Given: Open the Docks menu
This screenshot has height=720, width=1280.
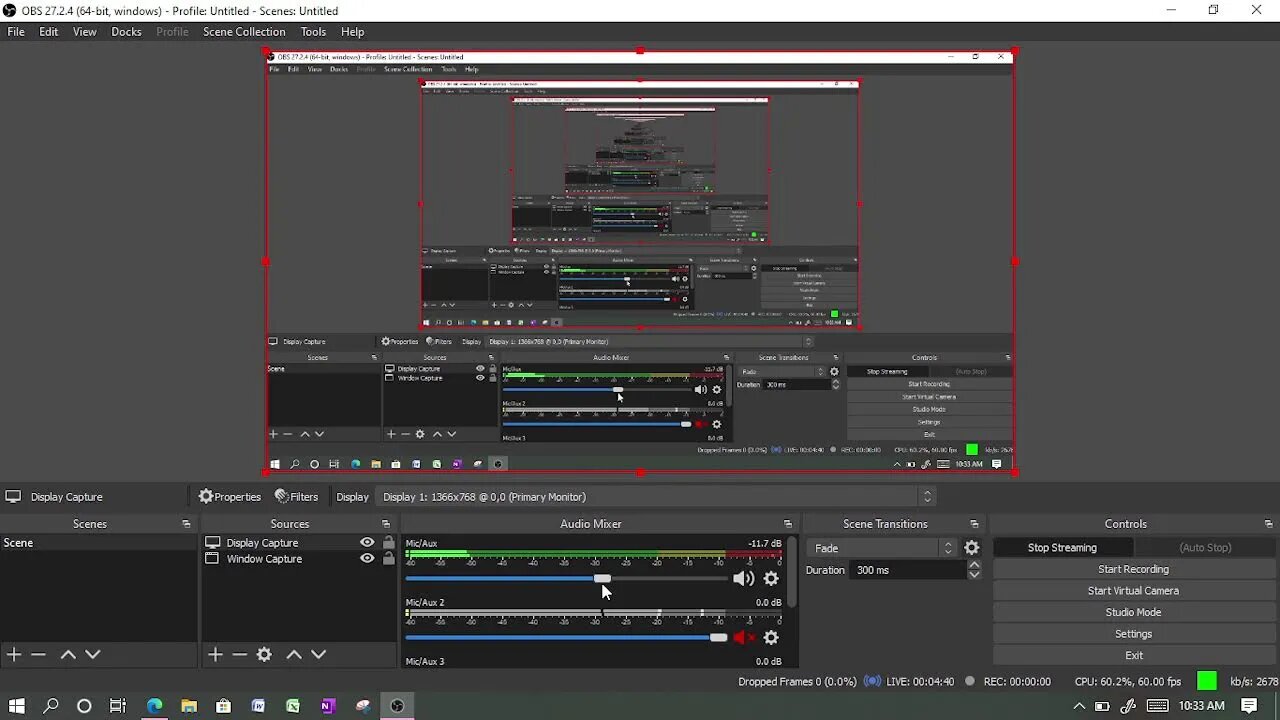Looking at the screenshot, I should [126, 32].
